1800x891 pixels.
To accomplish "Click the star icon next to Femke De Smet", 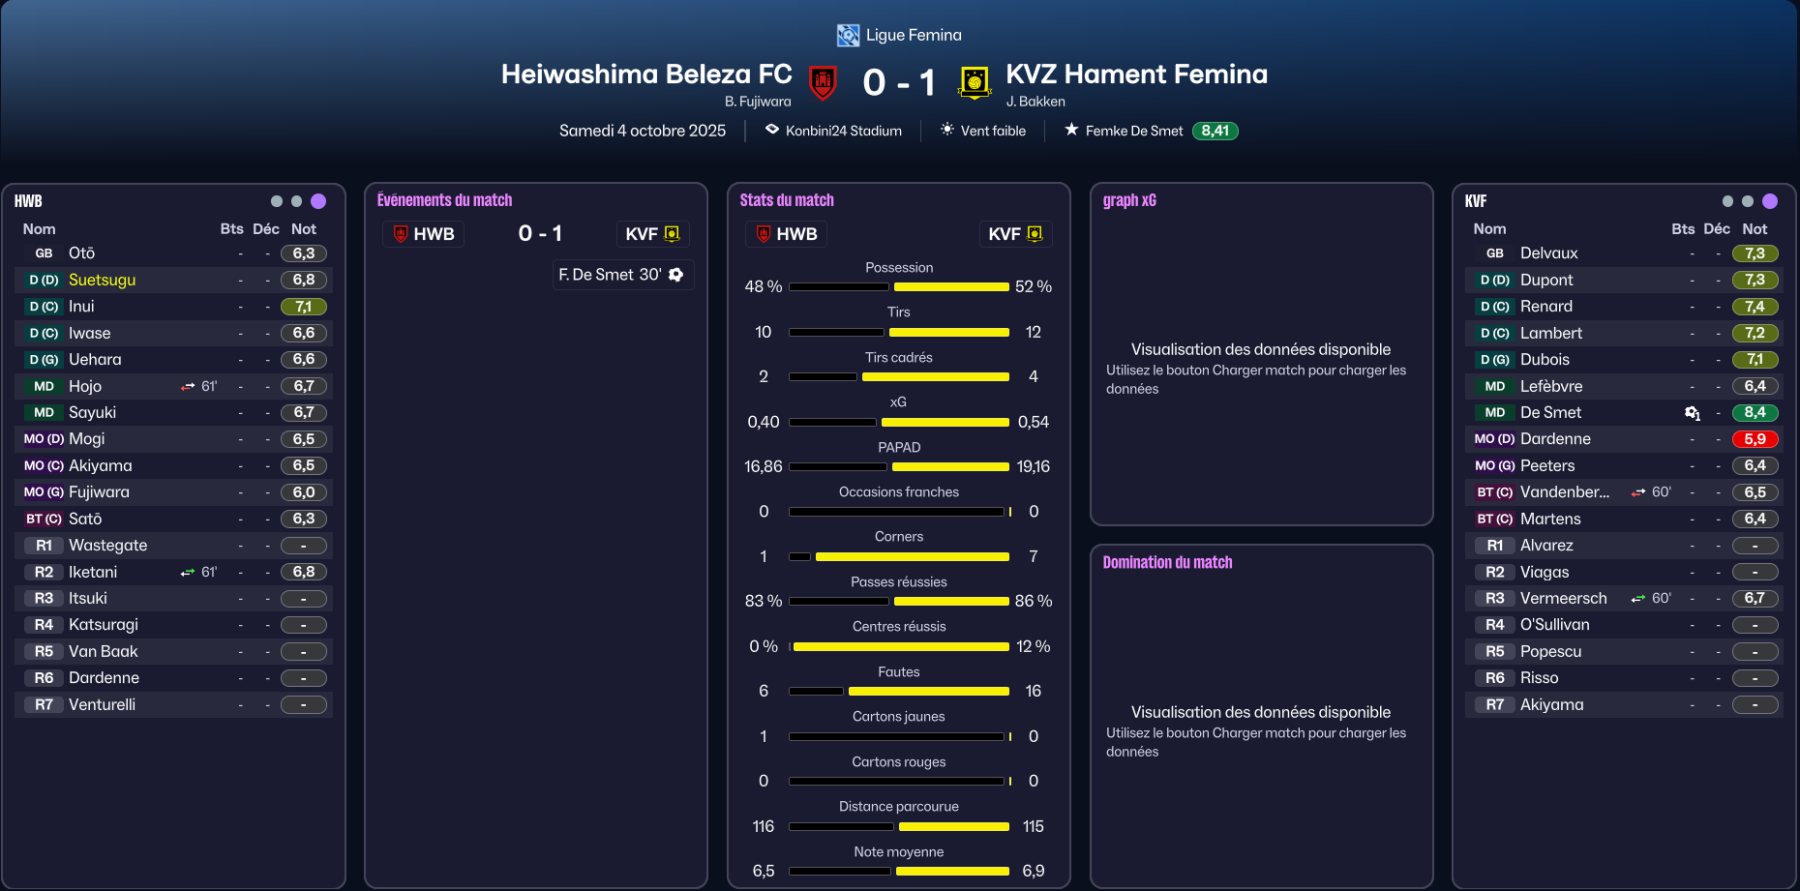I will click(x=1071, y=130).
